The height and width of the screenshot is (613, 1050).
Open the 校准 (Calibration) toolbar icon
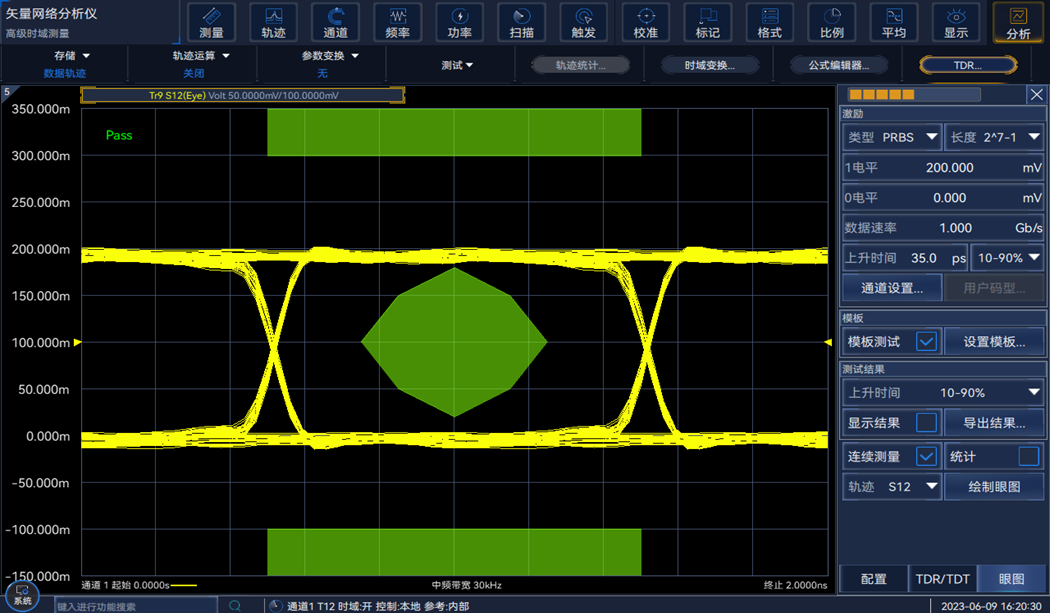pos(645,22)
